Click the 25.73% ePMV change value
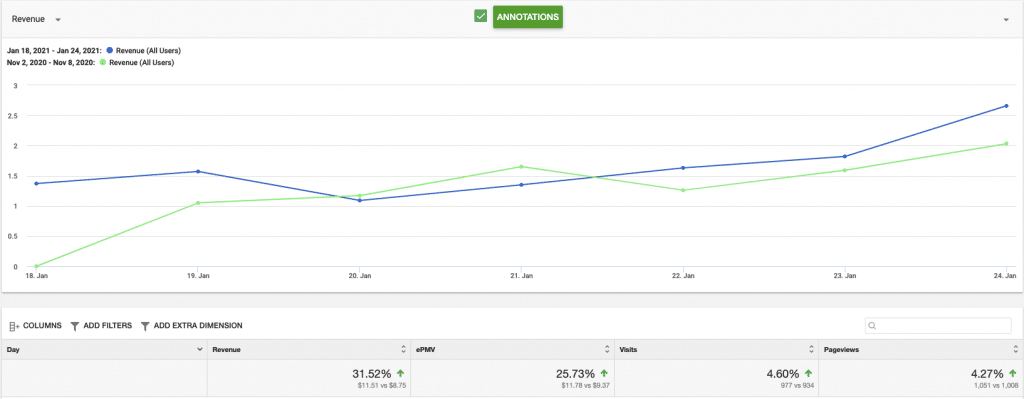The height and width of the screenshot is (399, 1024). click(575, 374)
